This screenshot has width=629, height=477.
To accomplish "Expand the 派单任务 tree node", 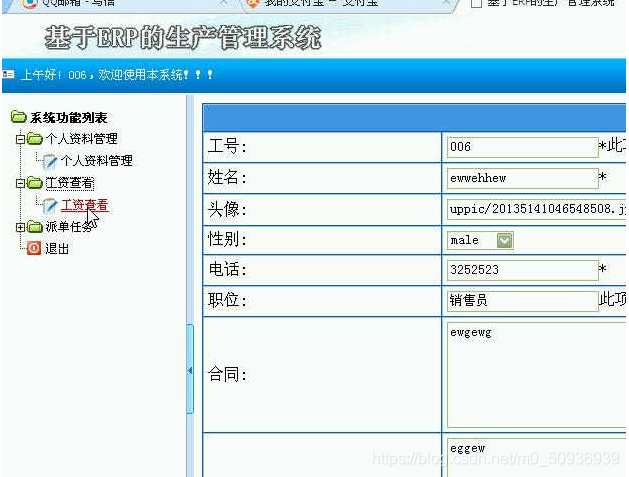I will tap(20, 227).
